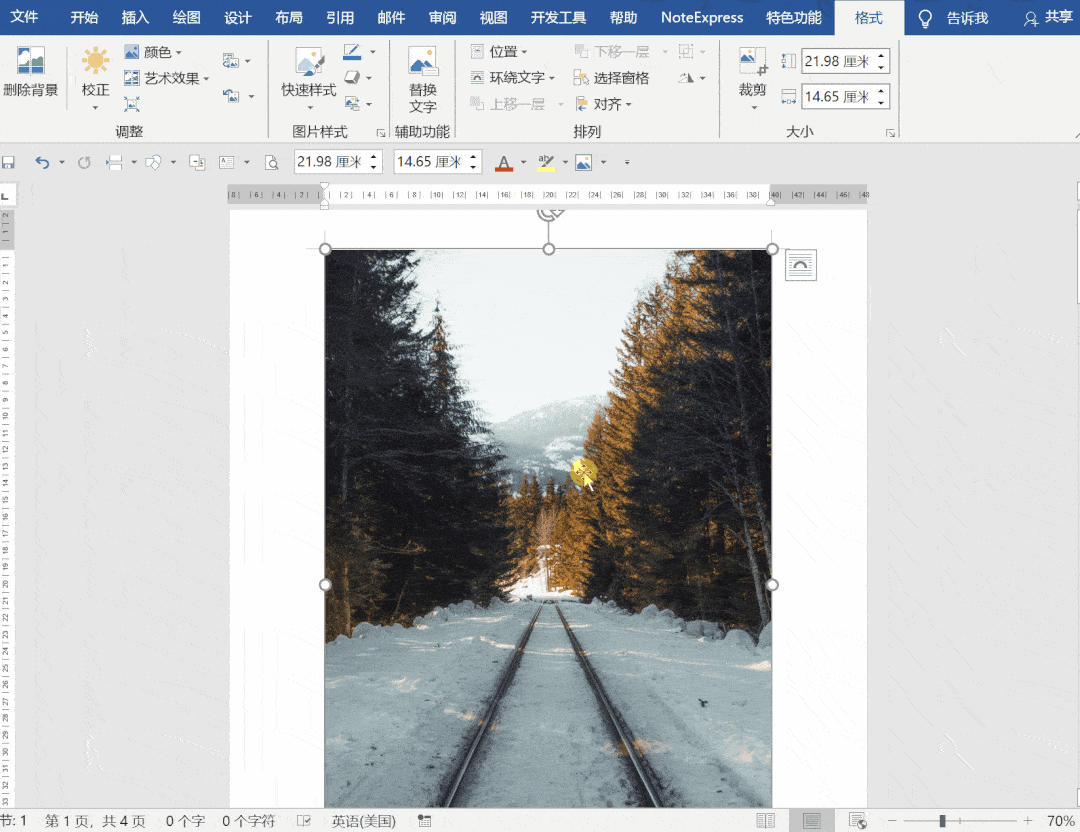The width and height of the screenshot is (1080, 832).
Task: Click the undo arrow in quick access toolbar
Action: point(41,162)
